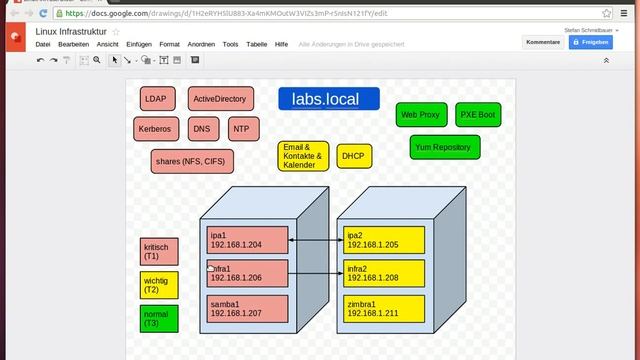
Task: Open the Stefan Schmidbauer account dropdown
Action: coord(591,30)
